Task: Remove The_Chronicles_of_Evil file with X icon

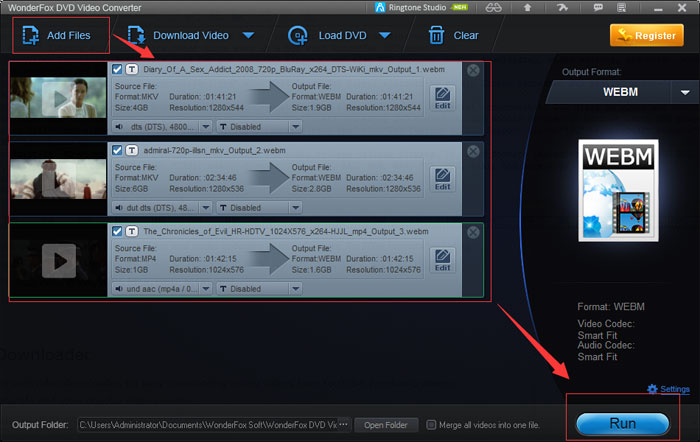Action: point(473,232)
